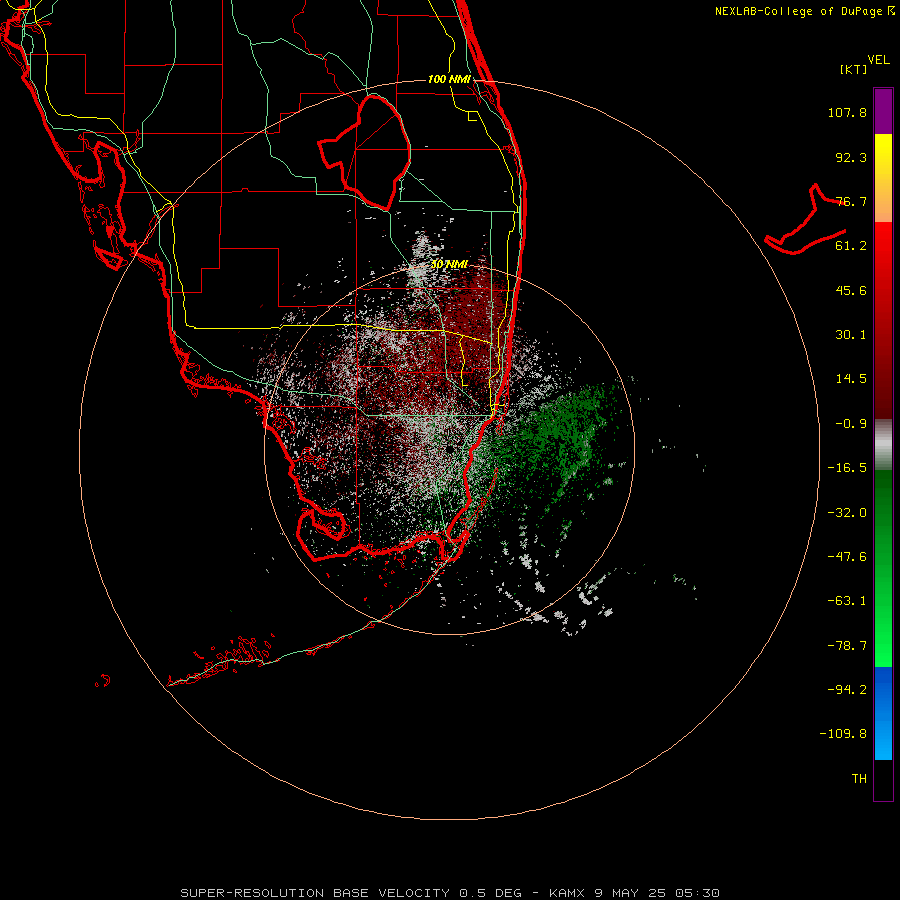This screenshot has width=900, height=900.
Task: Pick the purple segment of the velocity color bar
Action: [883, 111]
